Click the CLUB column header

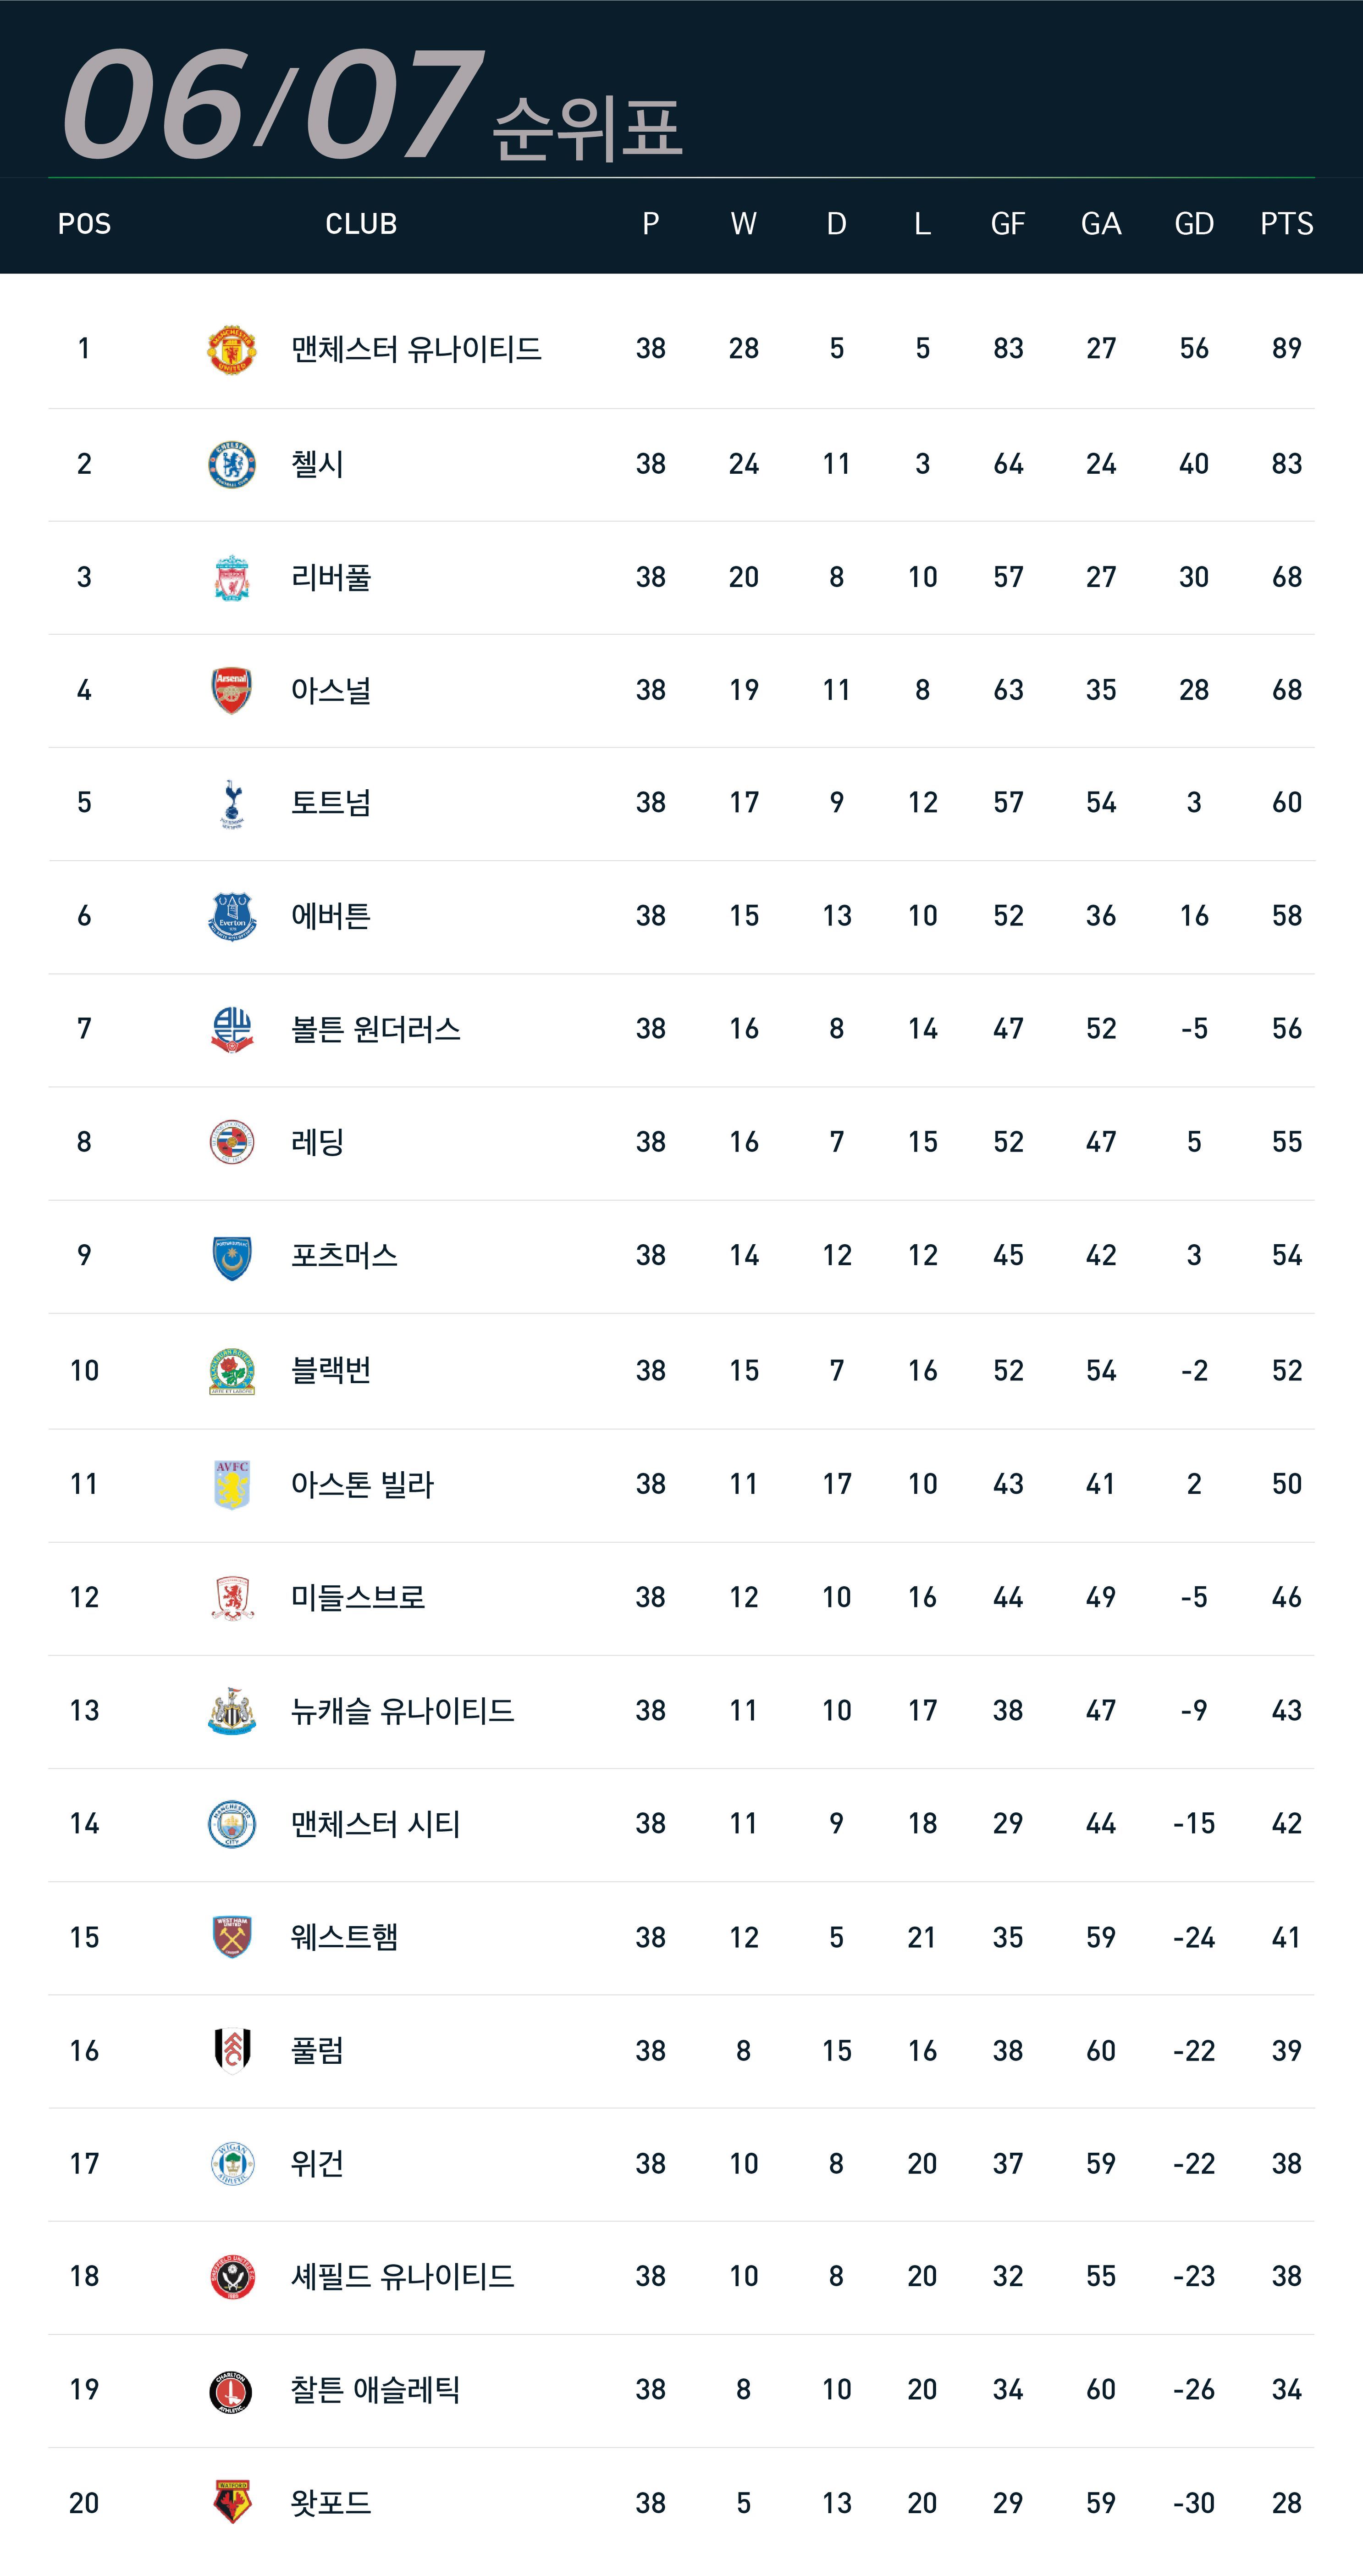point(361,224)
